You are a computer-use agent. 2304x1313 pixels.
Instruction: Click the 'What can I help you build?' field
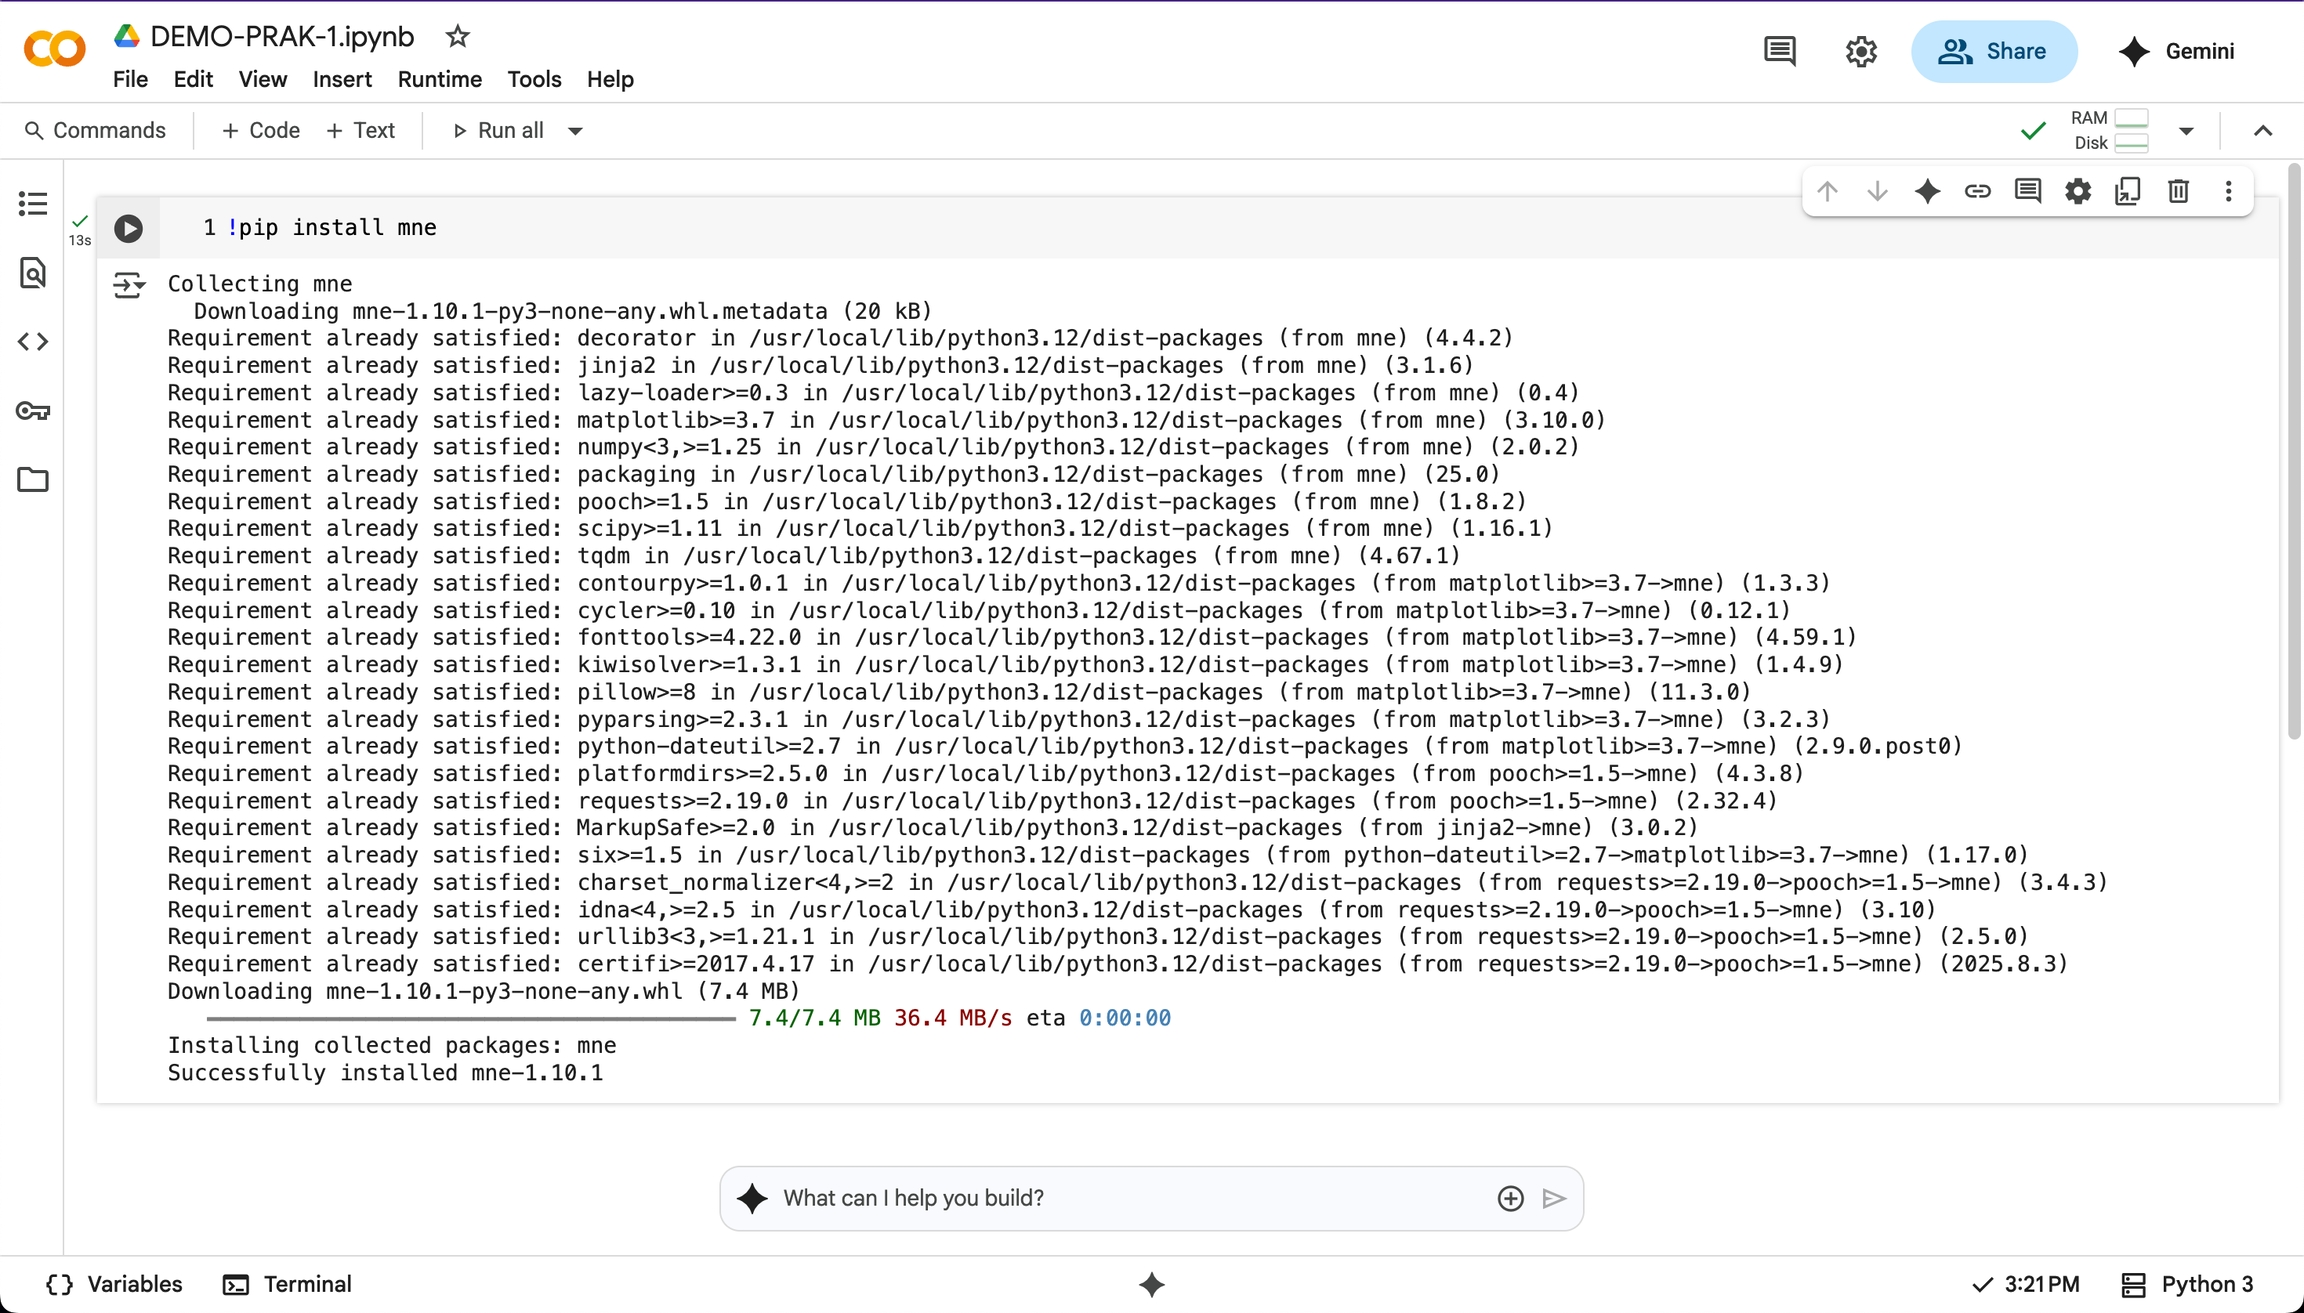(1130, 1198)
